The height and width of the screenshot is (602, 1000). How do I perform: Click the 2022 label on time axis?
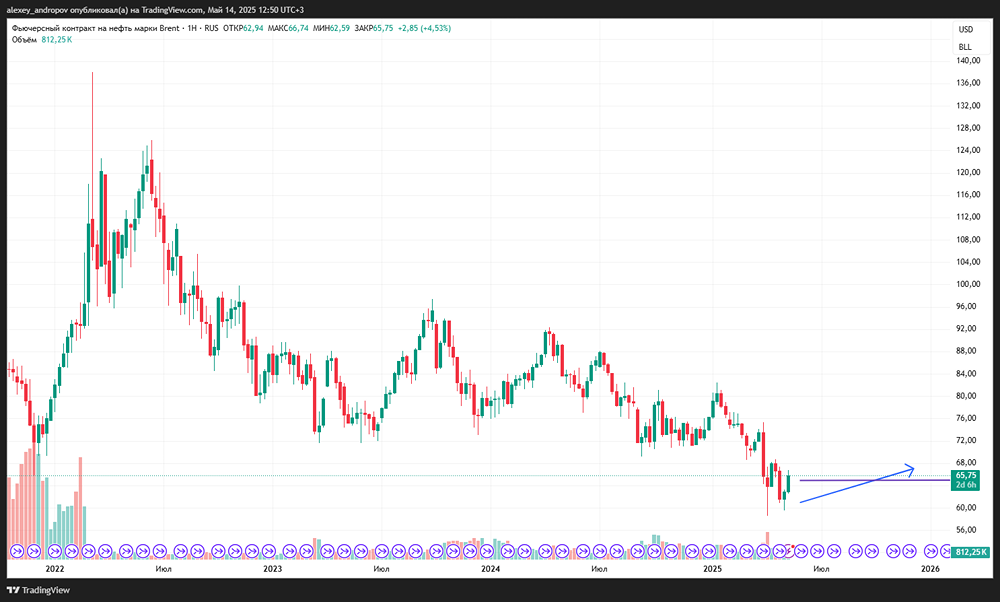55,569
